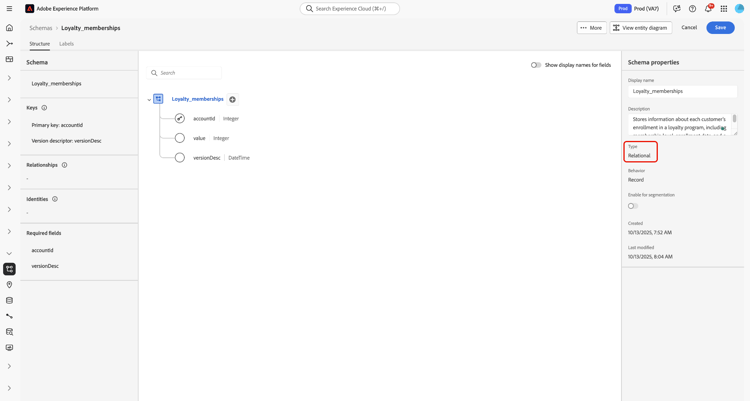Viewport: 750px width, 401px height.
Task: Click the info icon next to Relationships
Action: click(65, 165)
